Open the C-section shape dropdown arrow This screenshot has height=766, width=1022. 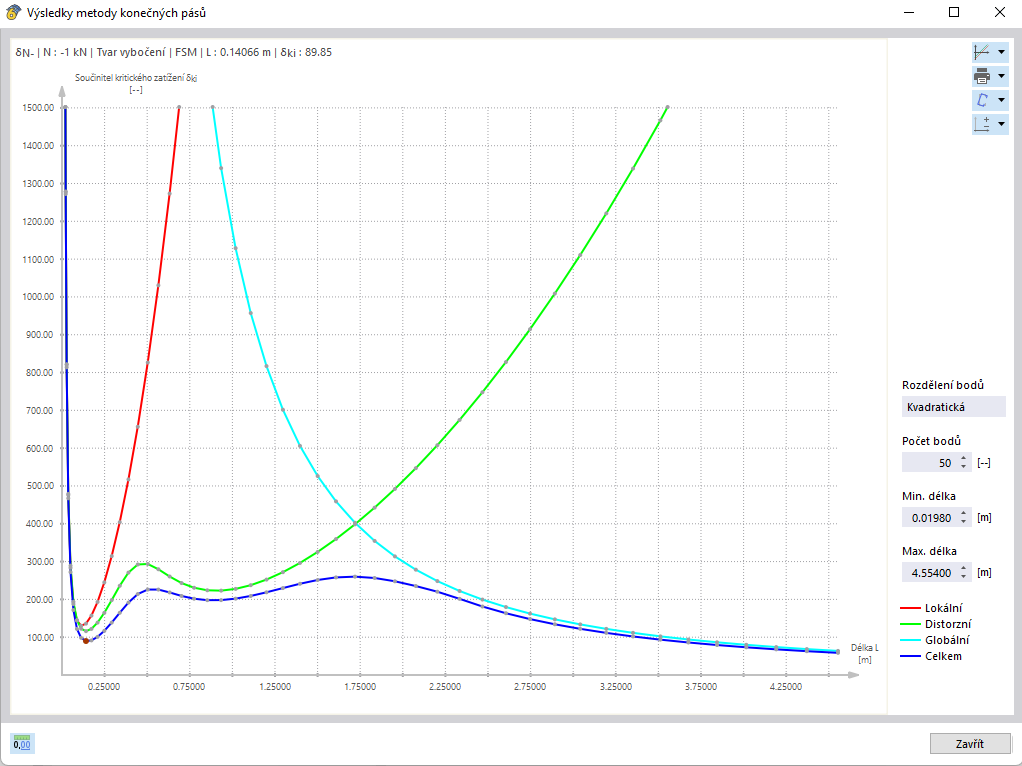[1001, 100]
